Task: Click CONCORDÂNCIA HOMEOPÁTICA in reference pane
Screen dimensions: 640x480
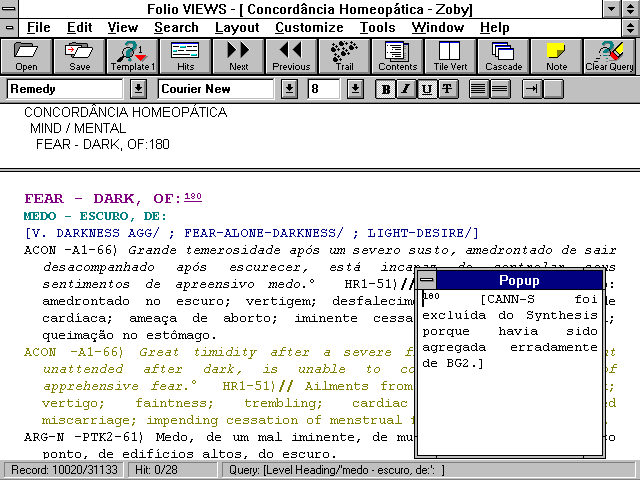Action: click(x=125, y=112)
